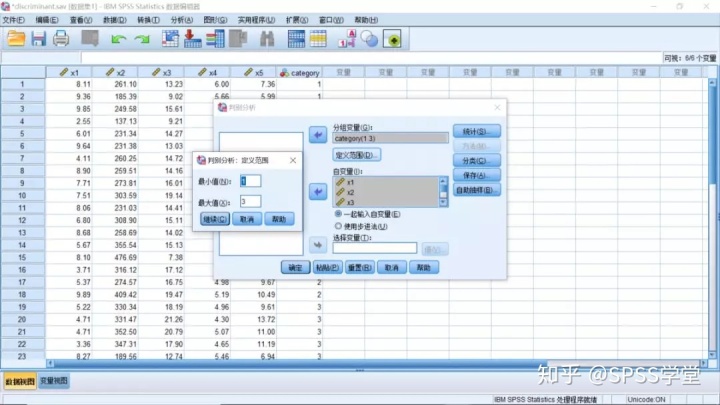
Task: Click cell value 261.10 in x2 column
Action: click(115, 84)
